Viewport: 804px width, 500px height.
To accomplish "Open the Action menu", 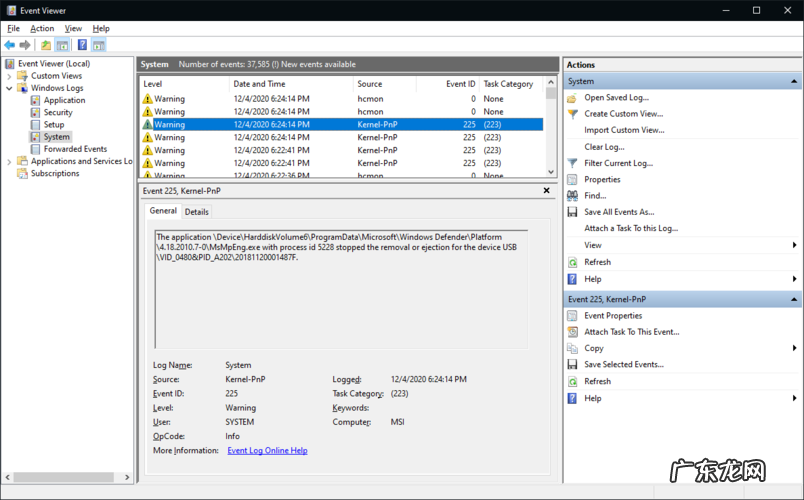I will (x=42, y=29).
